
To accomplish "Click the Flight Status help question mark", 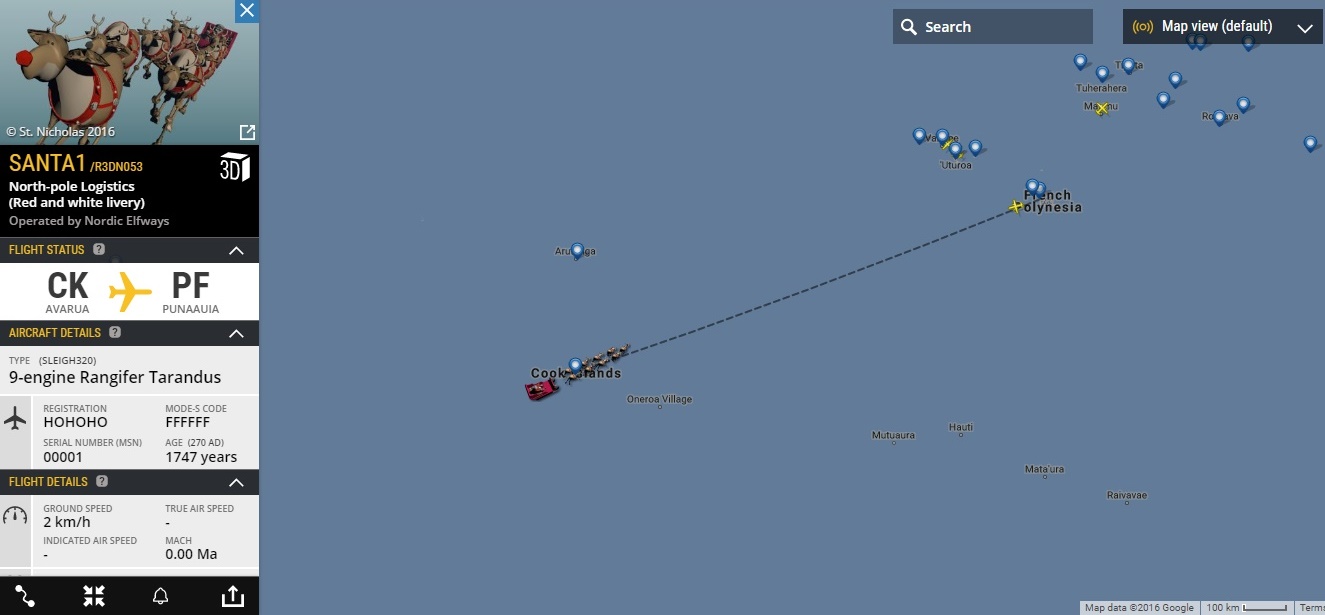I will pyautogui.click(x=99, y=249).
